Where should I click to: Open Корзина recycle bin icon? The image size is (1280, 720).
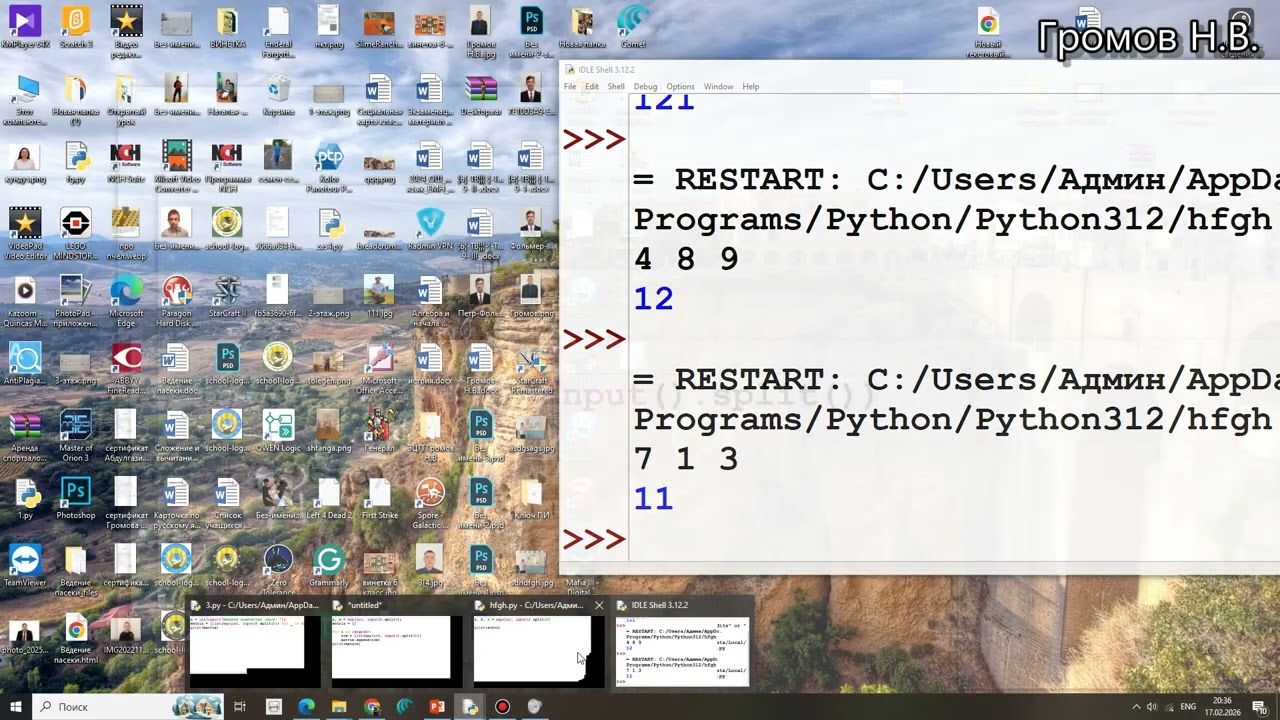point(279,96)
